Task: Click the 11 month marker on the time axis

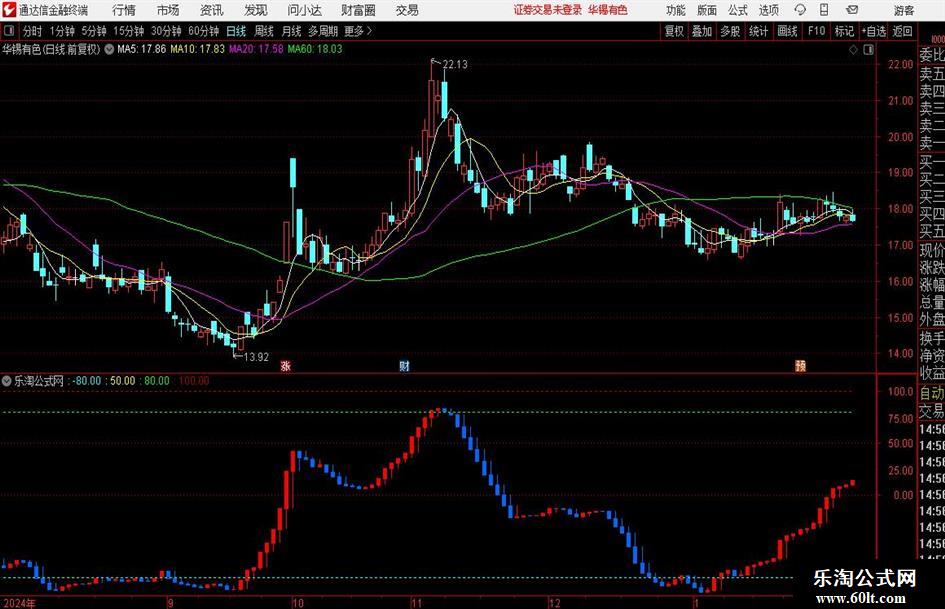Action: tap(417, 602)
